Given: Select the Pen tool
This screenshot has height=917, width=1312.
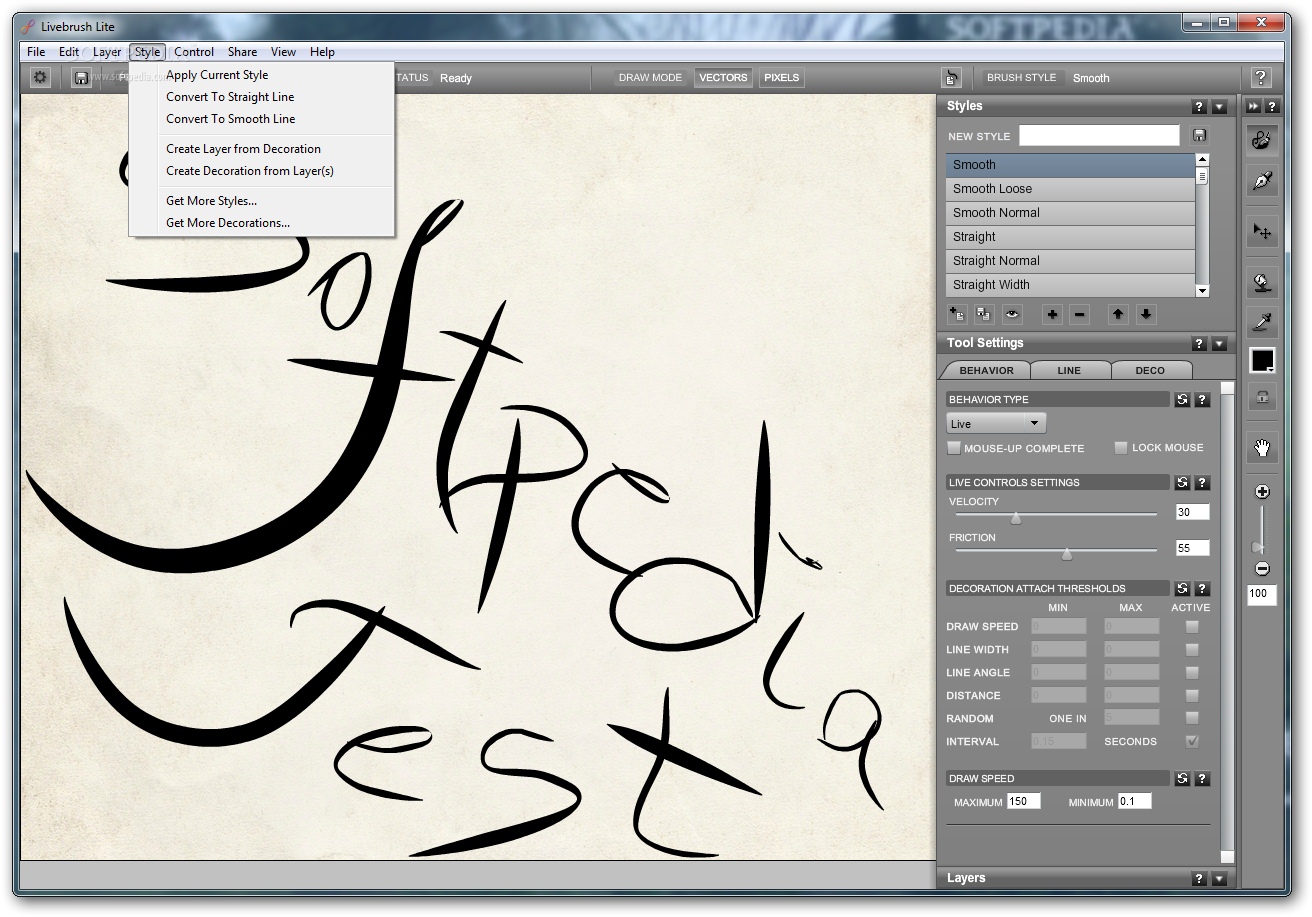Looking at the screenshot, I should click(1262, 181).
